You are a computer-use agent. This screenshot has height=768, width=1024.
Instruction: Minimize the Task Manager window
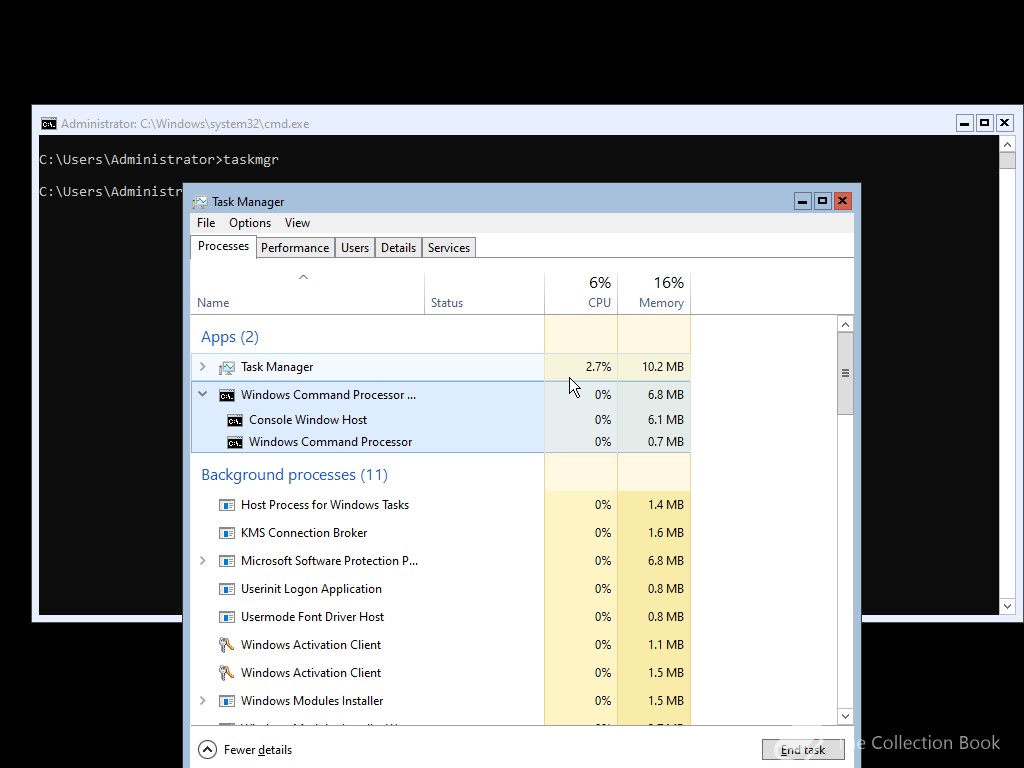coord(803,201)
